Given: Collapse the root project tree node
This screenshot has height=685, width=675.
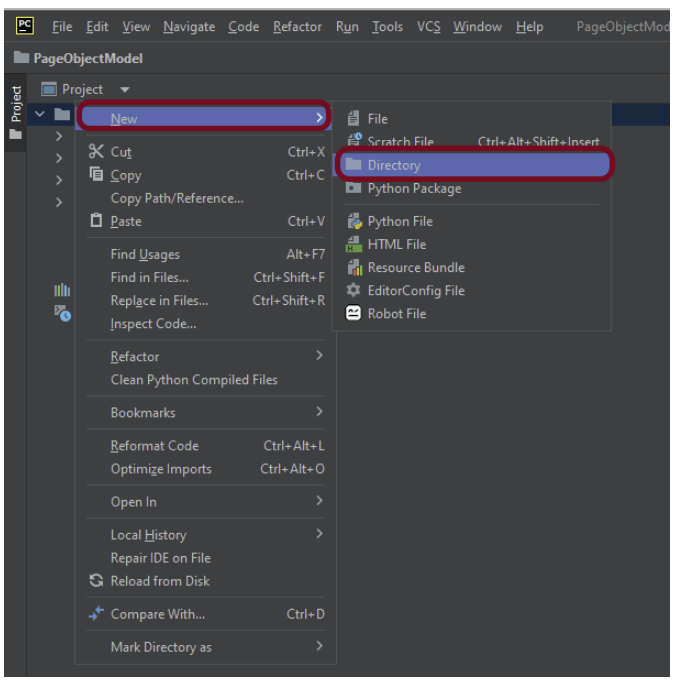Looking at the screenshot, I should (x=40, y=114).
